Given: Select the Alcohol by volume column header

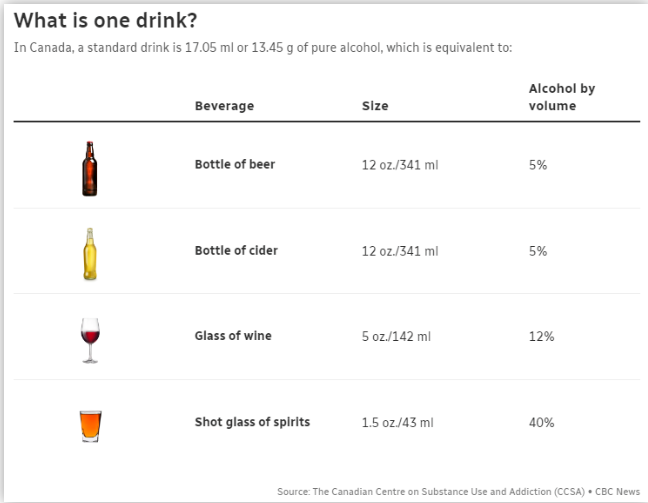Looking at the screenshot, I should click(561, 97).
